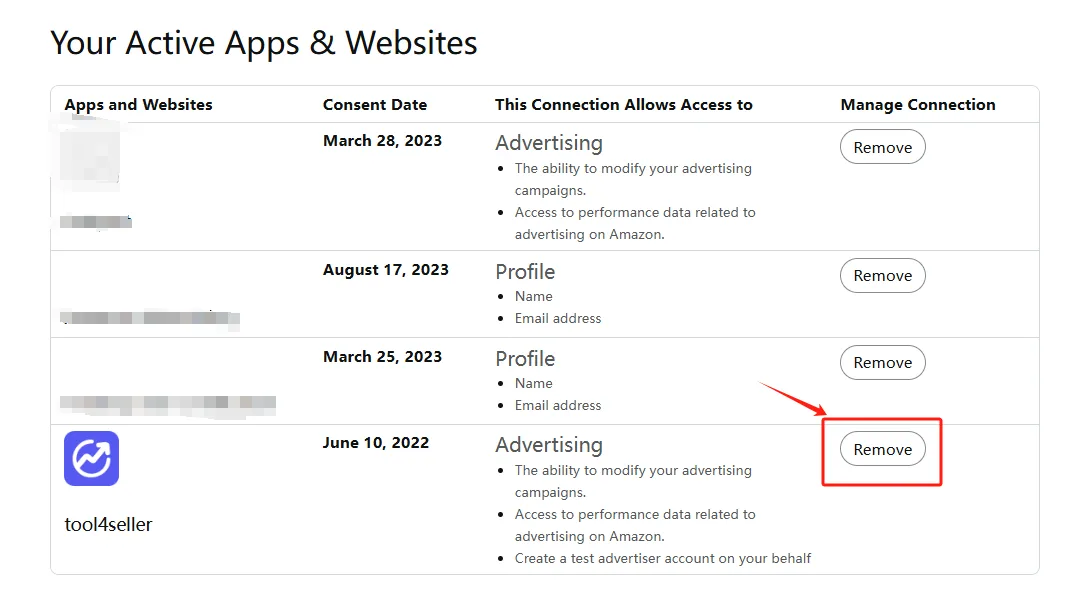Click the Apps and Websites column header

coord(138,105)
